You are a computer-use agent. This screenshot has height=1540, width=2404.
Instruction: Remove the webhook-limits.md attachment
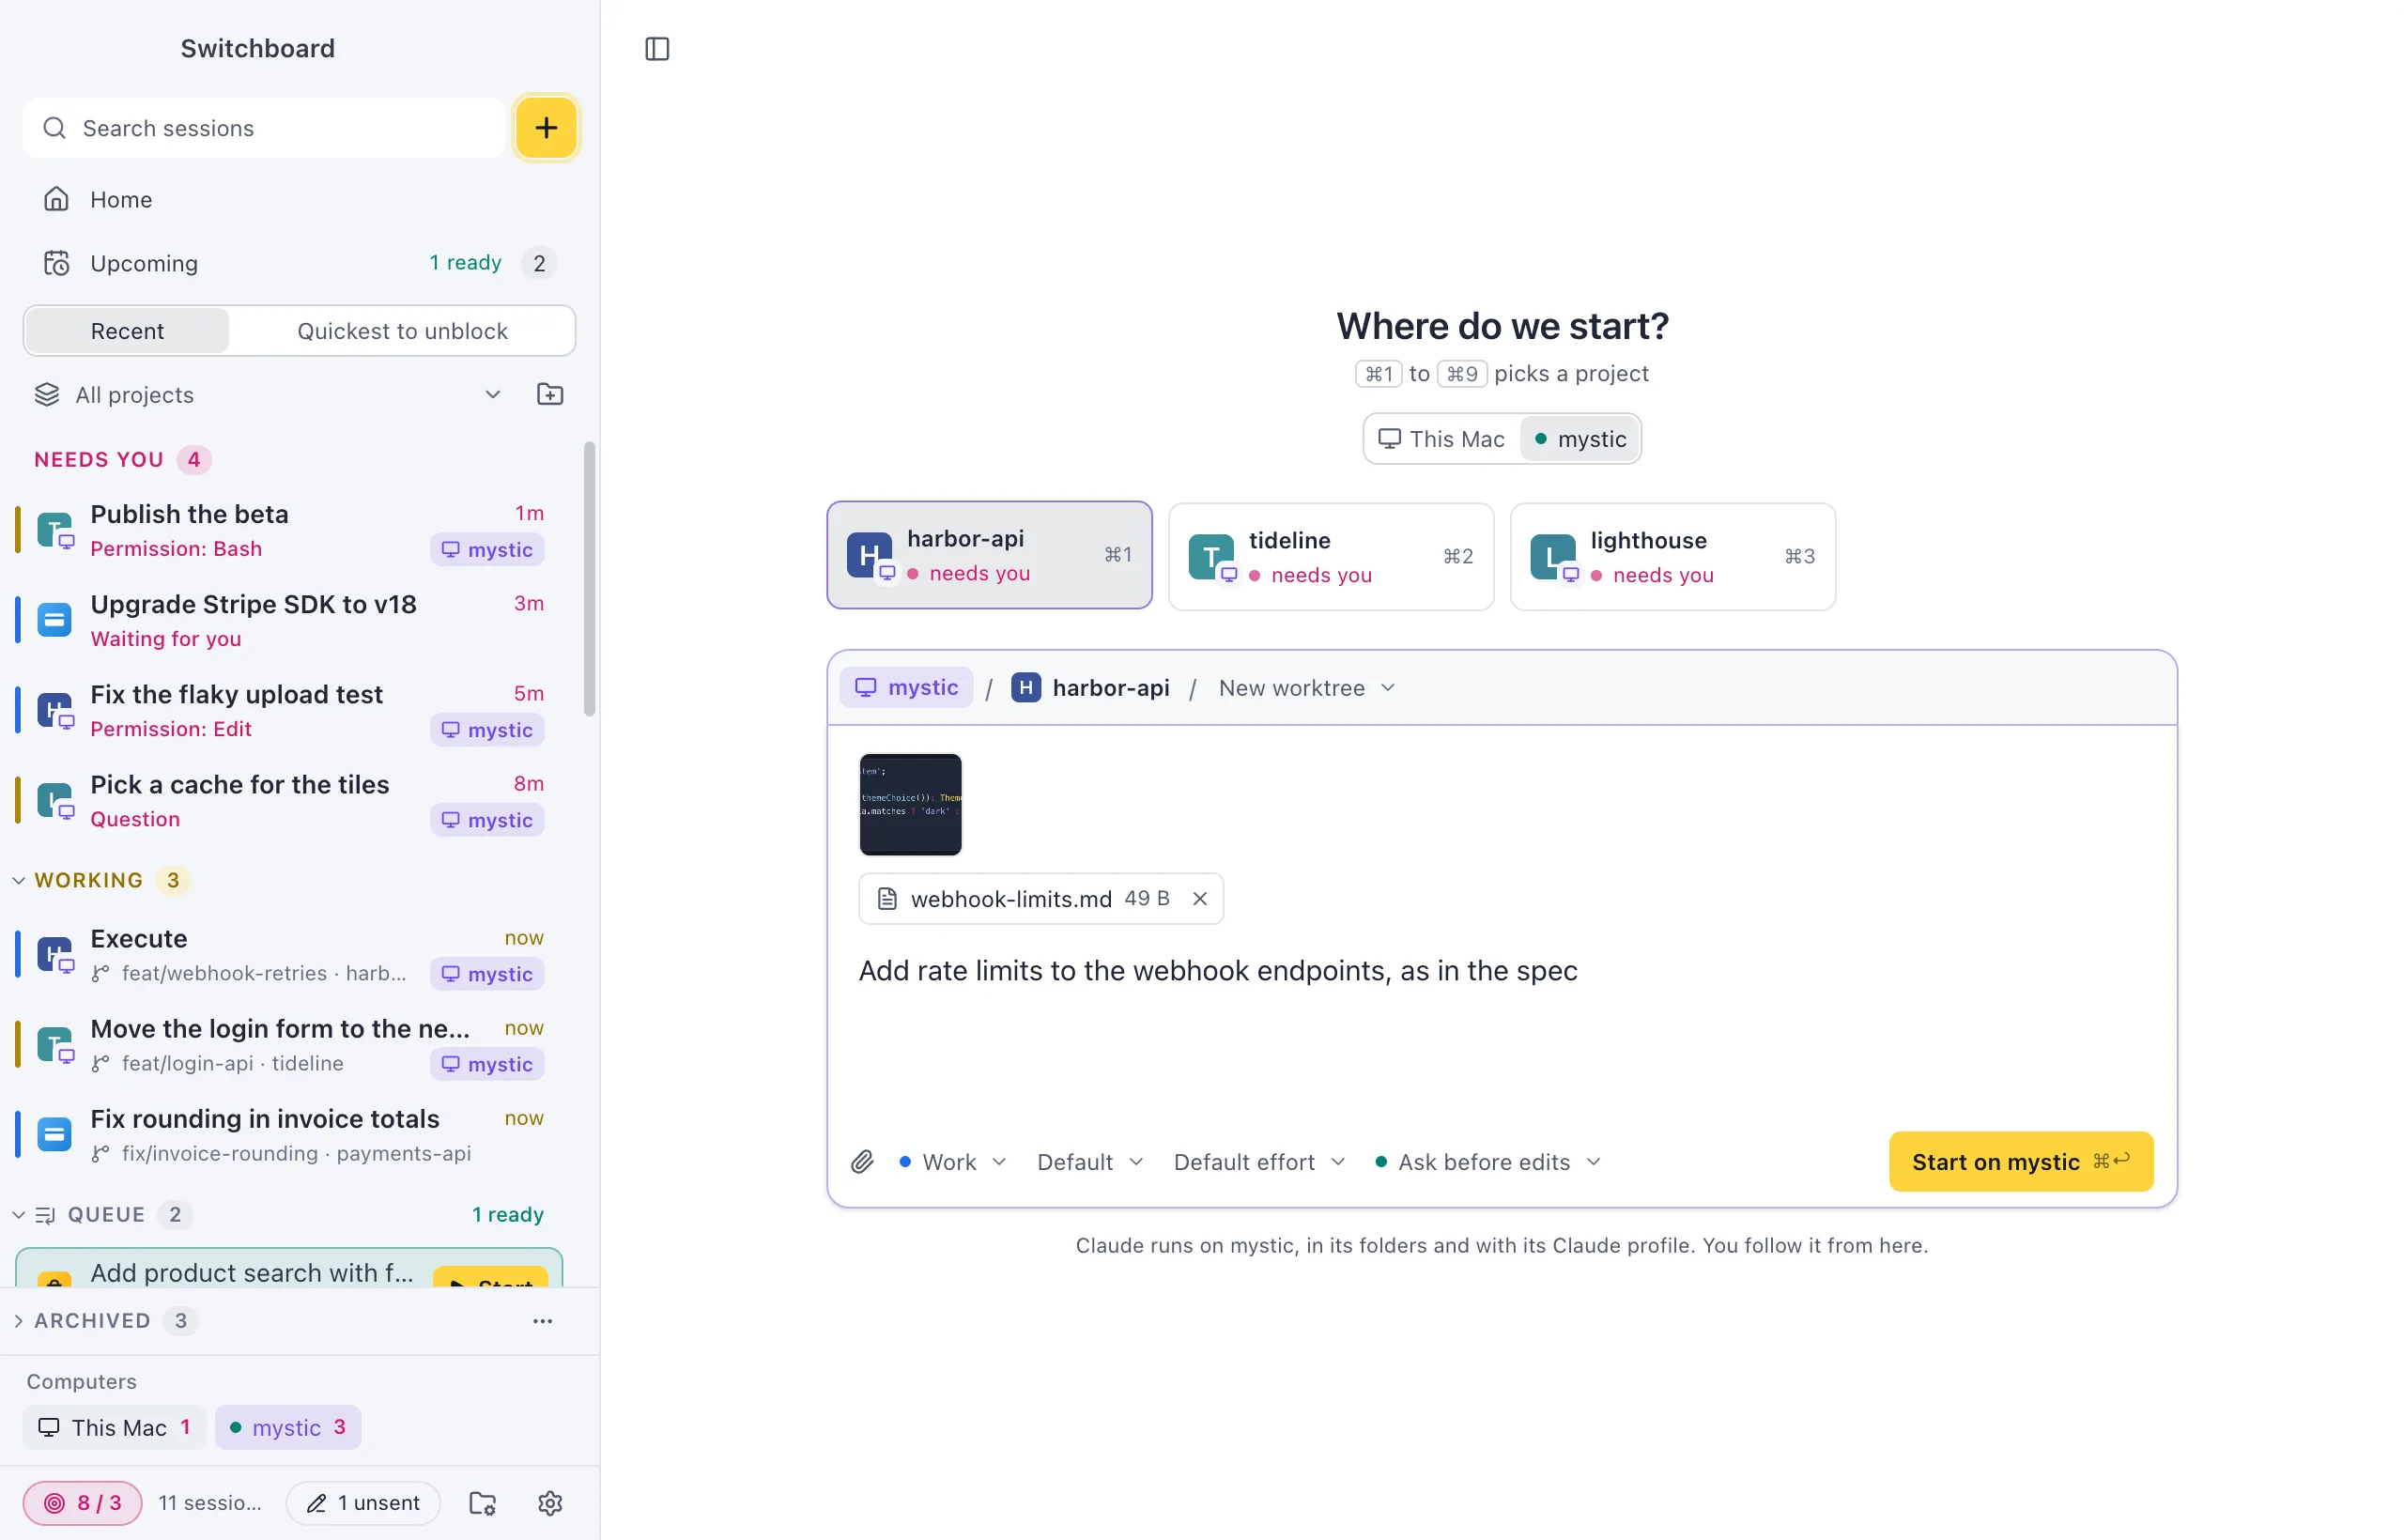(x=1200, y=898)
